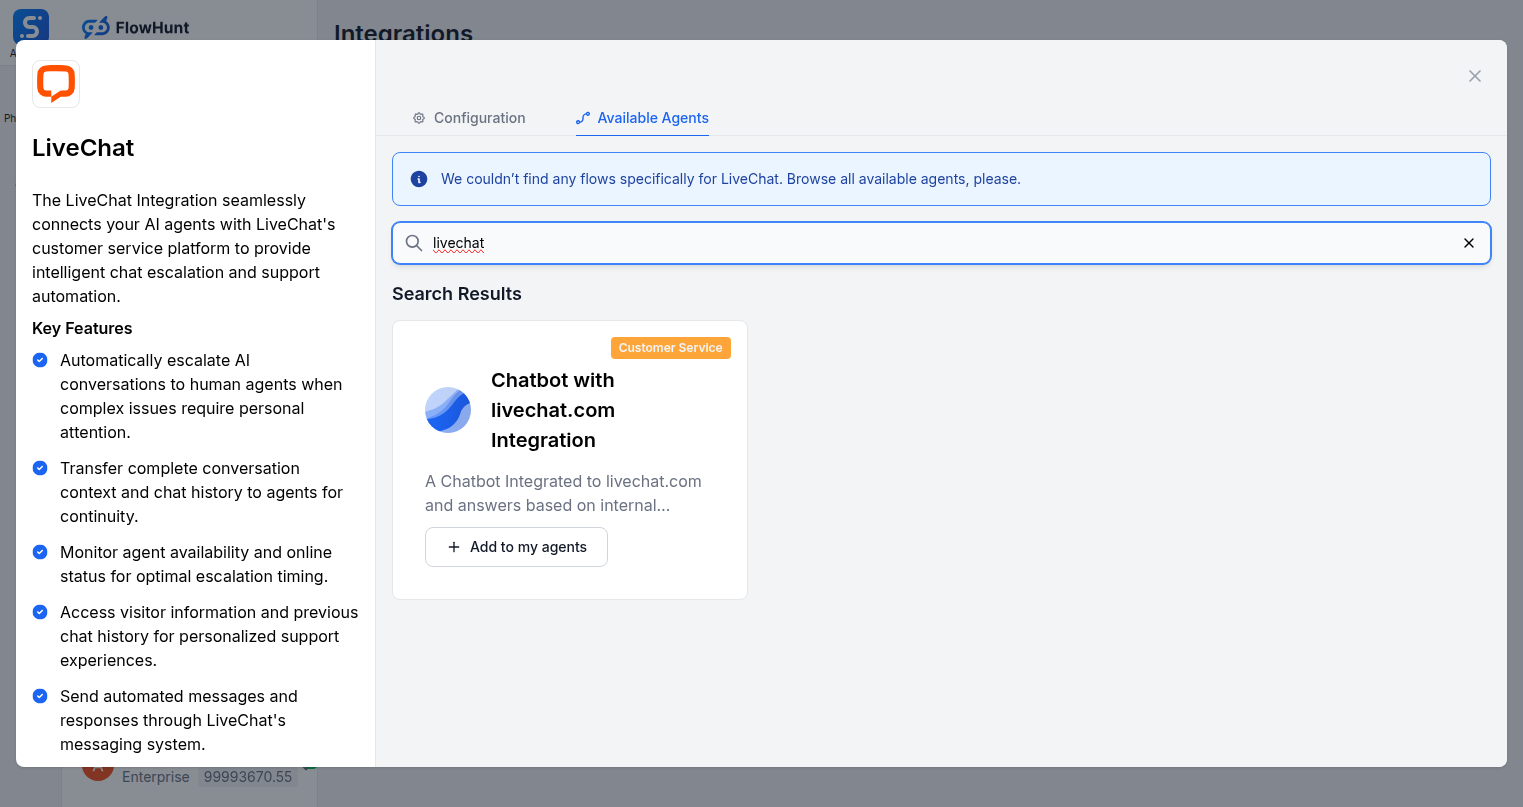Clear the search with the X icon

pos(1469,242)
